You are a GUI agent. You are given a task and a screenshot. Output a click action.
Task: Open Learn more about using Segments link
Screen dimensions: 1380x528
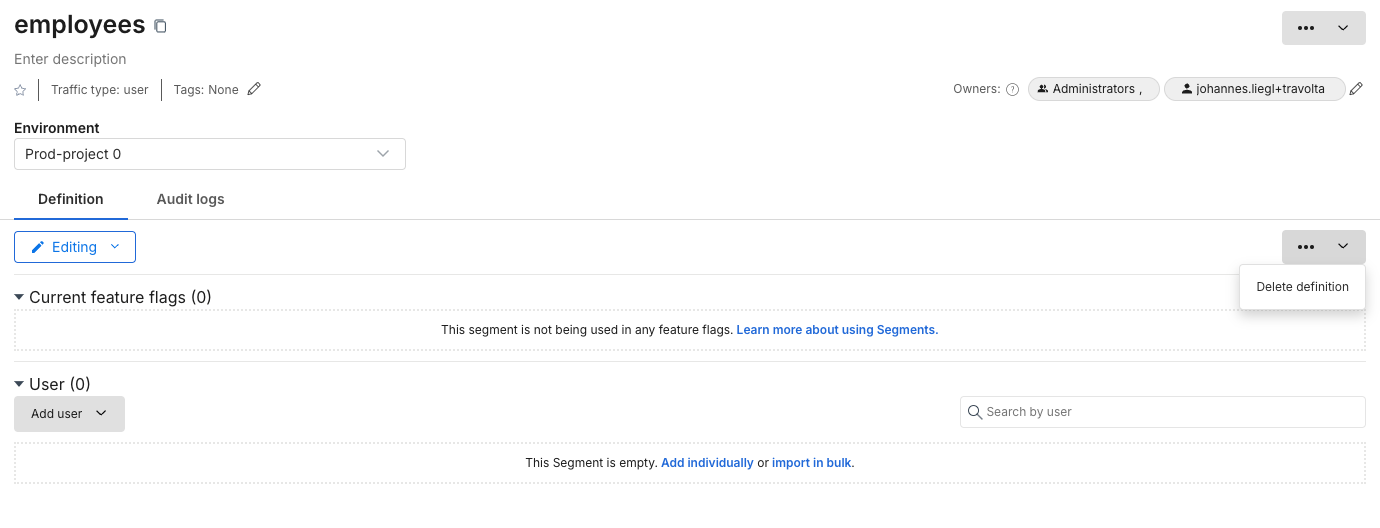837,330
